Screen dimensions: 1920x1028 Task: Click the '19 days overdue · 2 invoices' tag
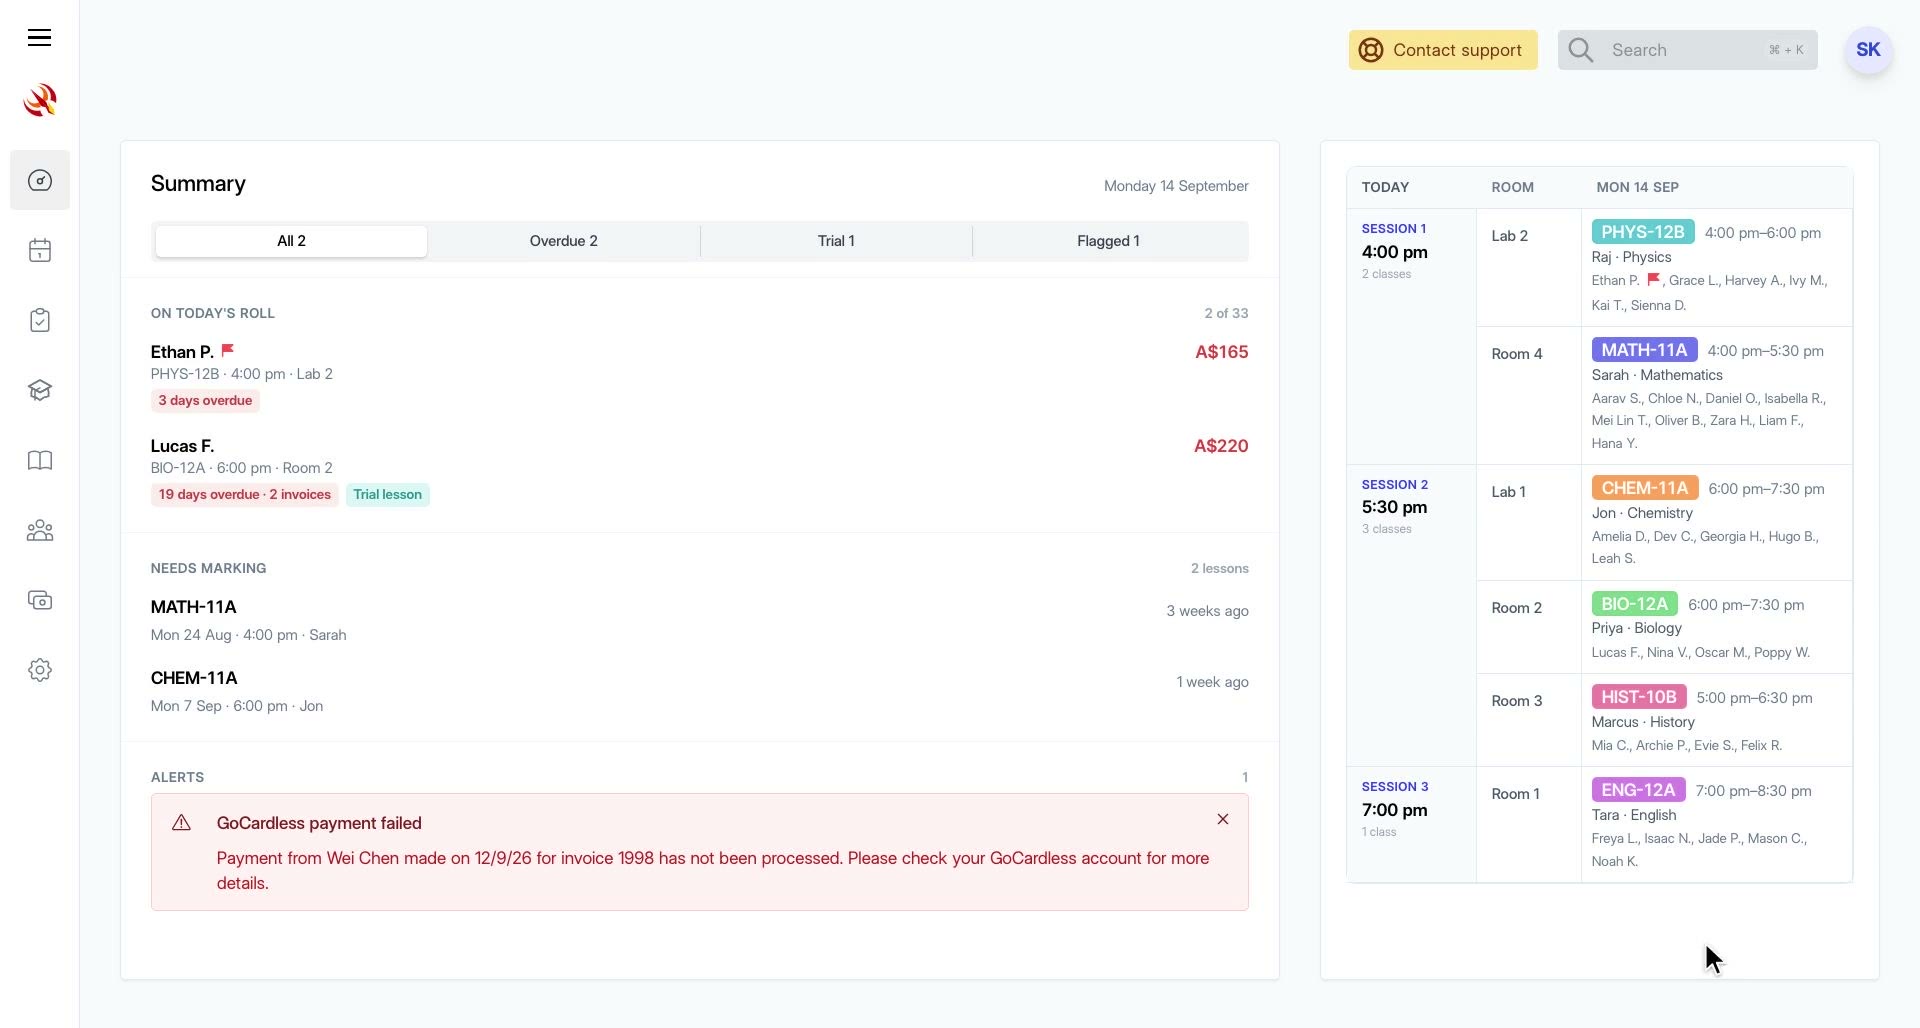pyautogui.click(x=244, y=494)
